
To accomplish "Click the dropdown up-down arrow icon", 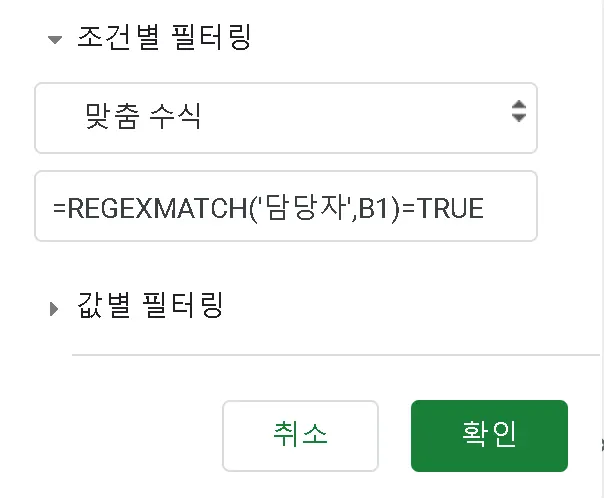I will pos(518,111).
